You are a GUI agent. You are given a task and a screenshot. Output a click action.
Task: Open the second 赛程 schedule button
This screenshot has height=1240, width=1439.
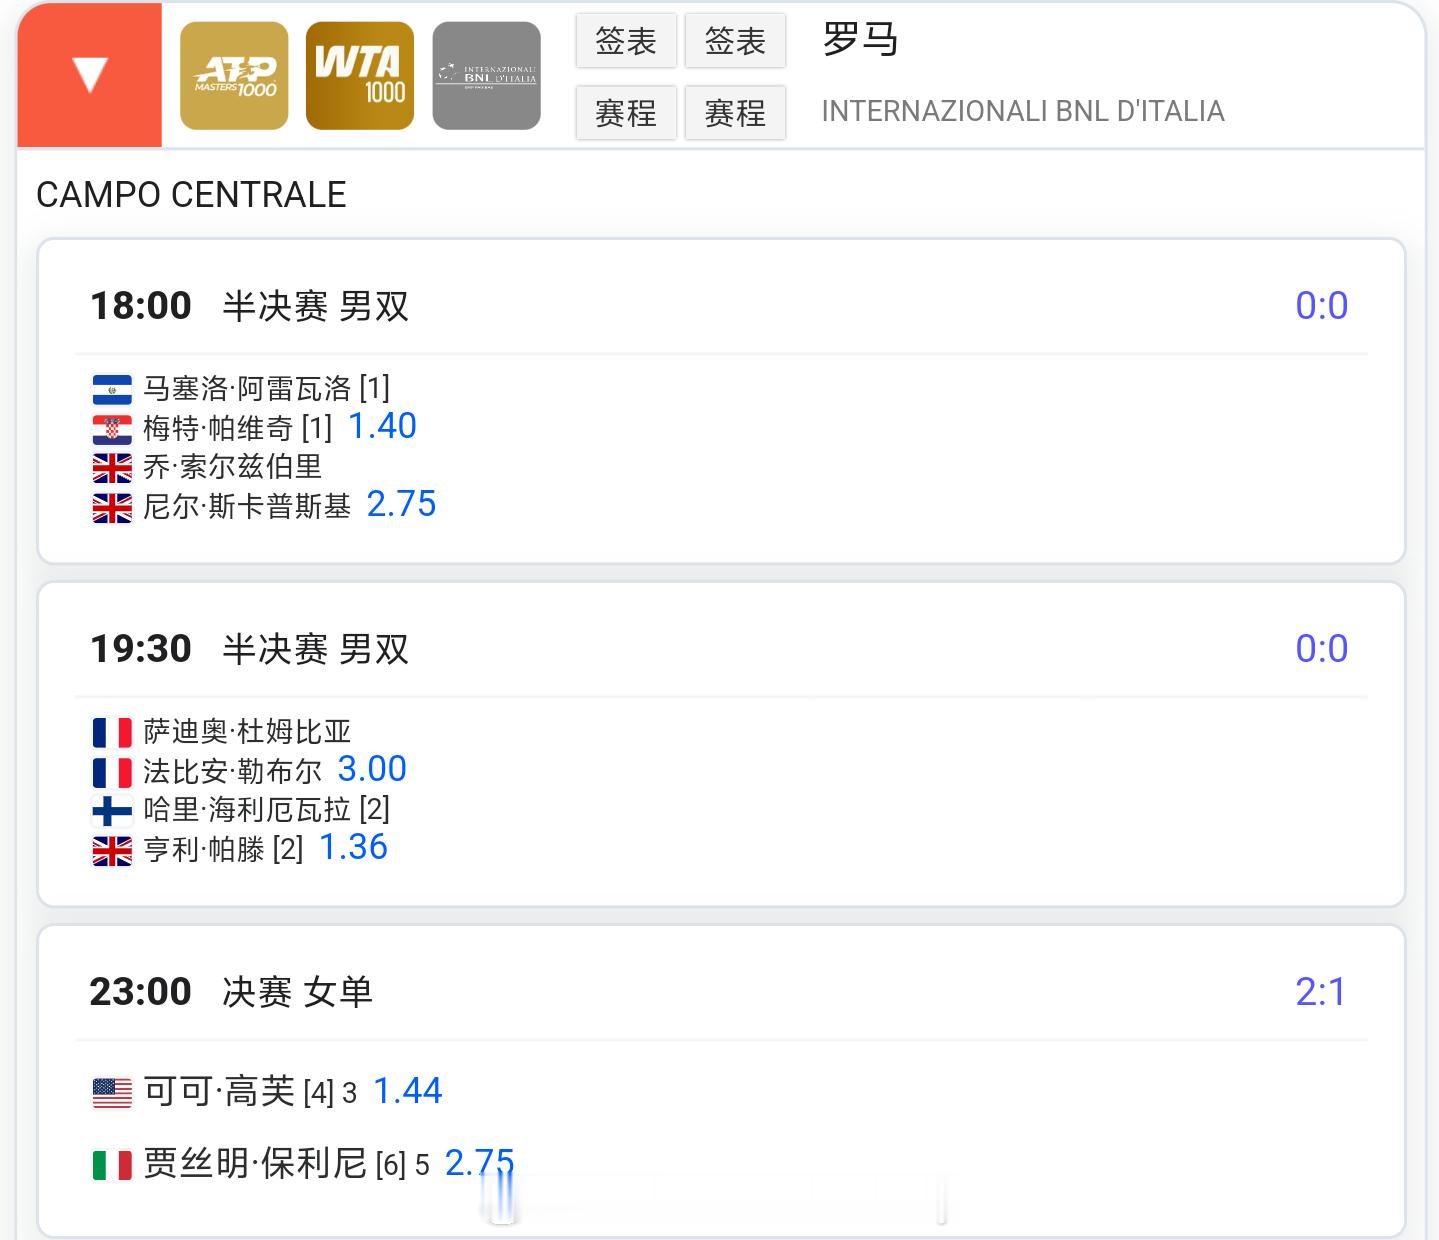pyautogui.click(x=735, y=113)
